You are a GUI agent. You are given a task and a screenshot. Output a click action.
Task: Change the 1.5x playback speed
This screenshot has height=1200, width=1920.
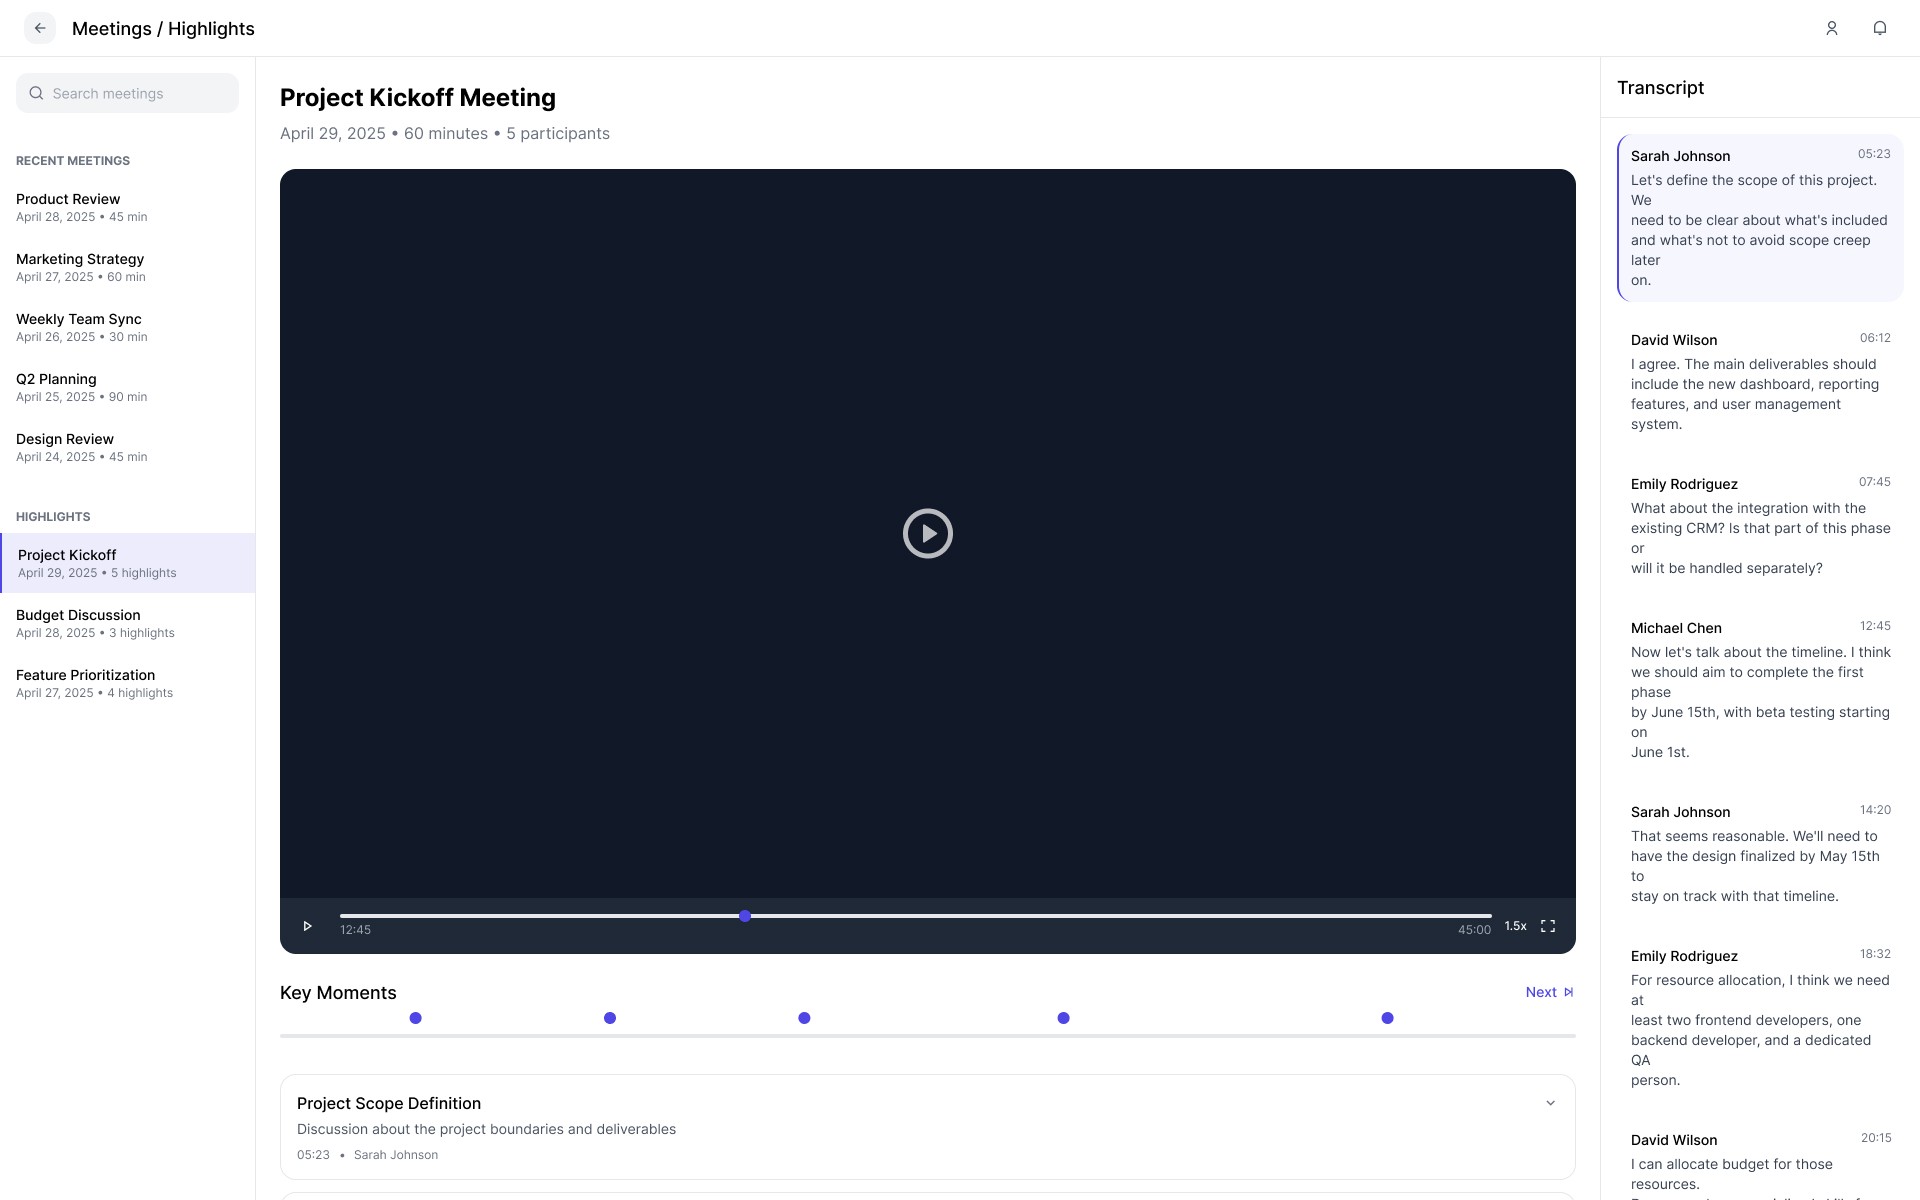pyautogui.click(x=1515, y=926)
